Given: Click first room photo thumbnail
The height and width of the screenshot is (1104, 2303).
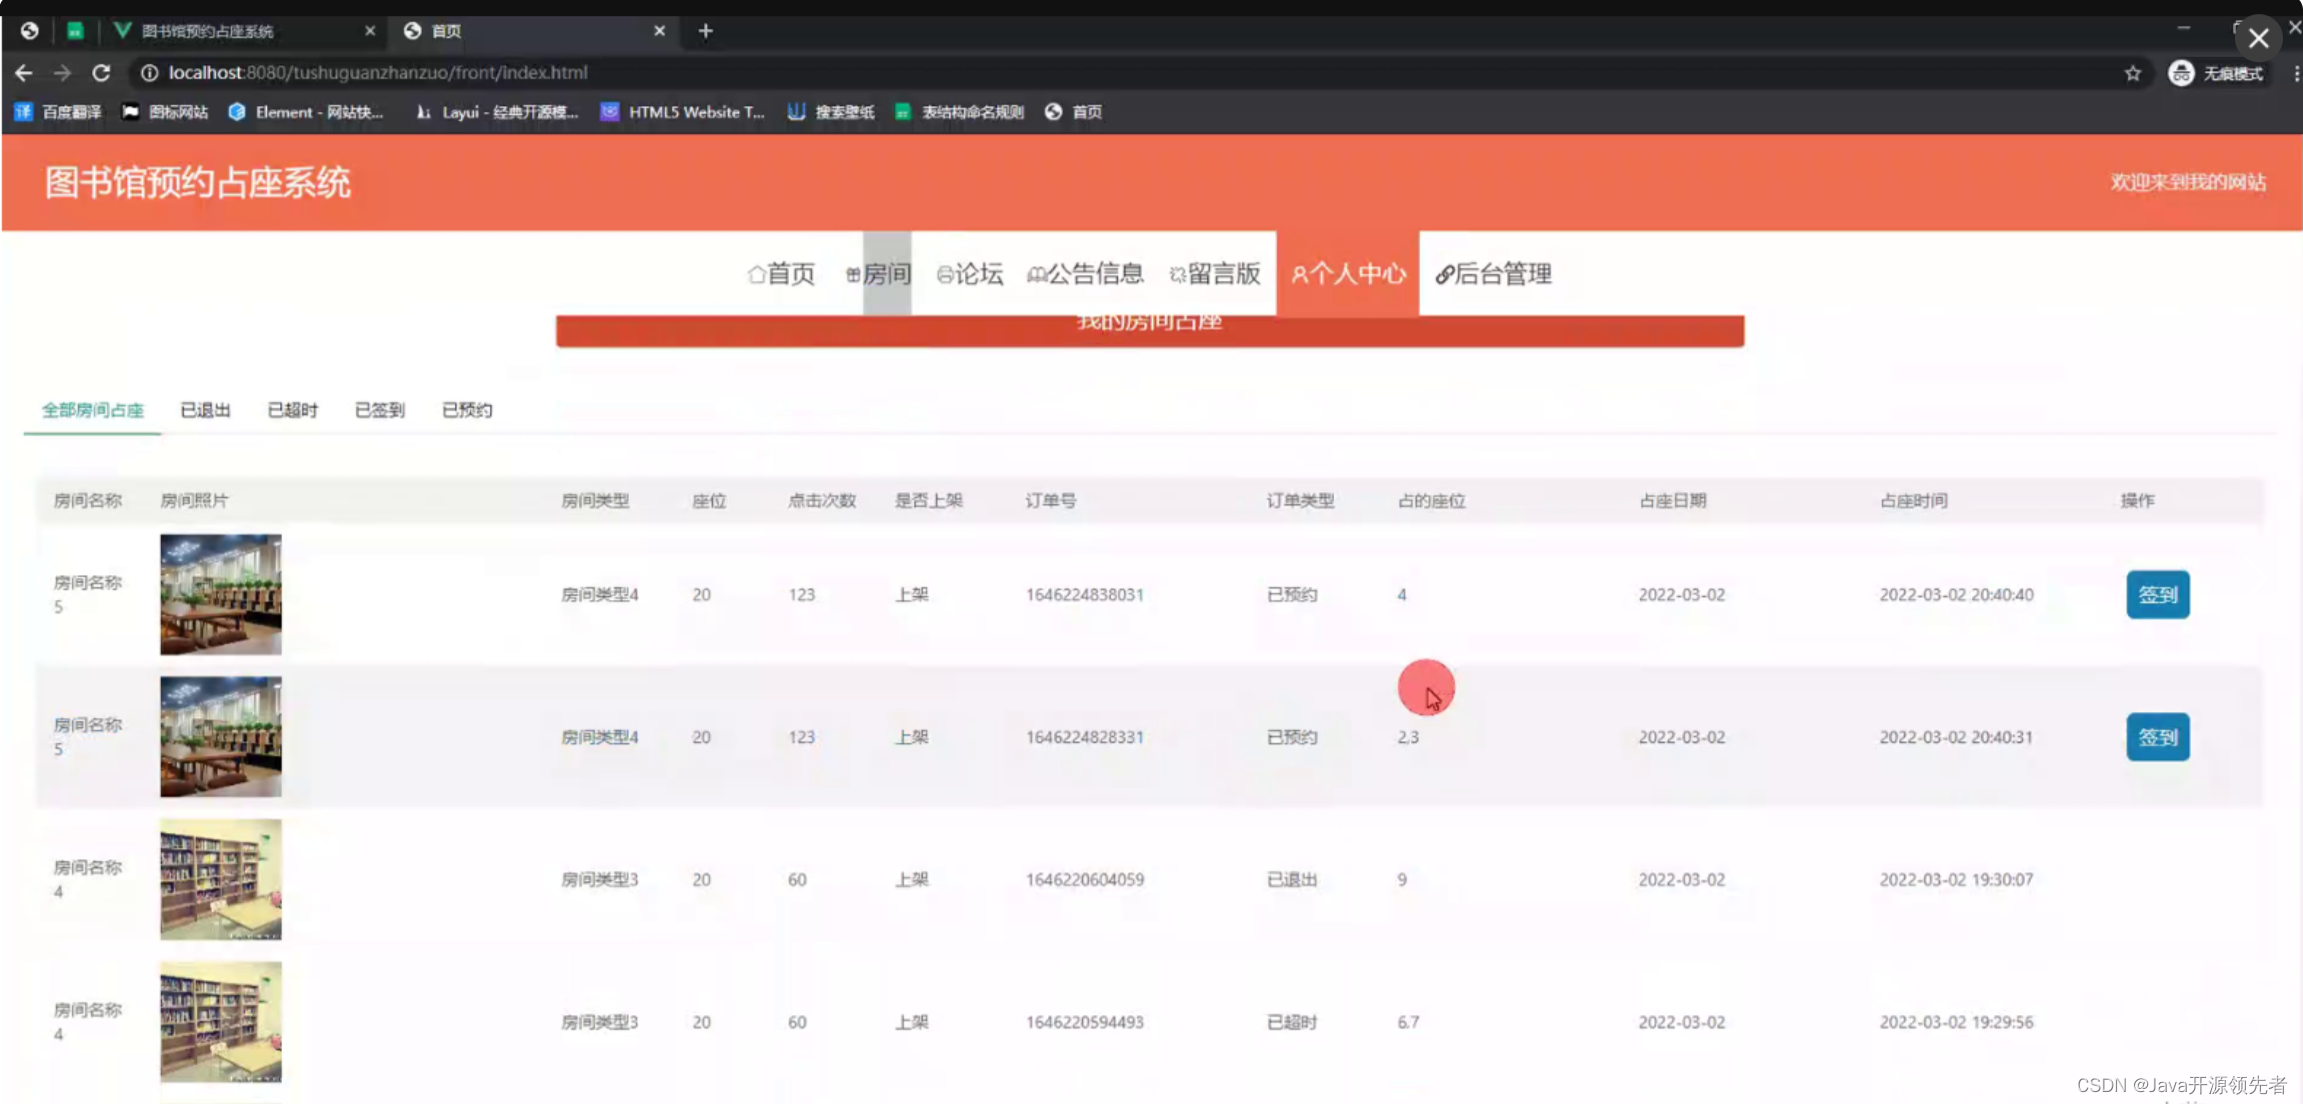Looking at the screenshot, I should 221,595.
